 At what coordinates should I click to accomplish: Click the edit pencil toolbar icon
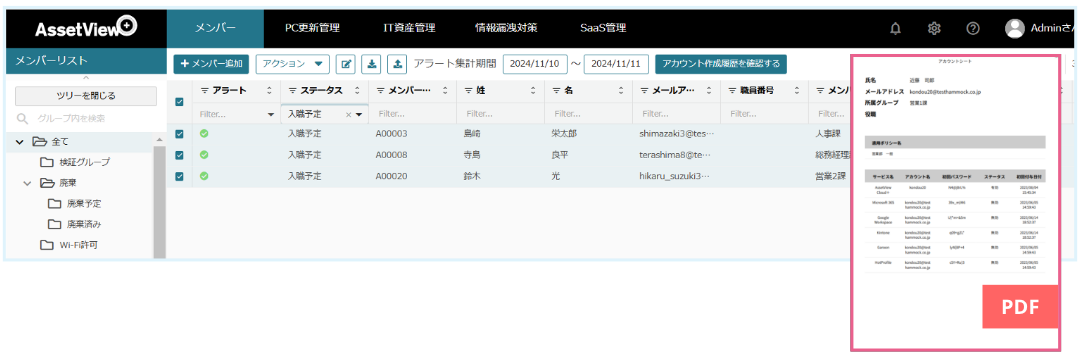point(346,64)
